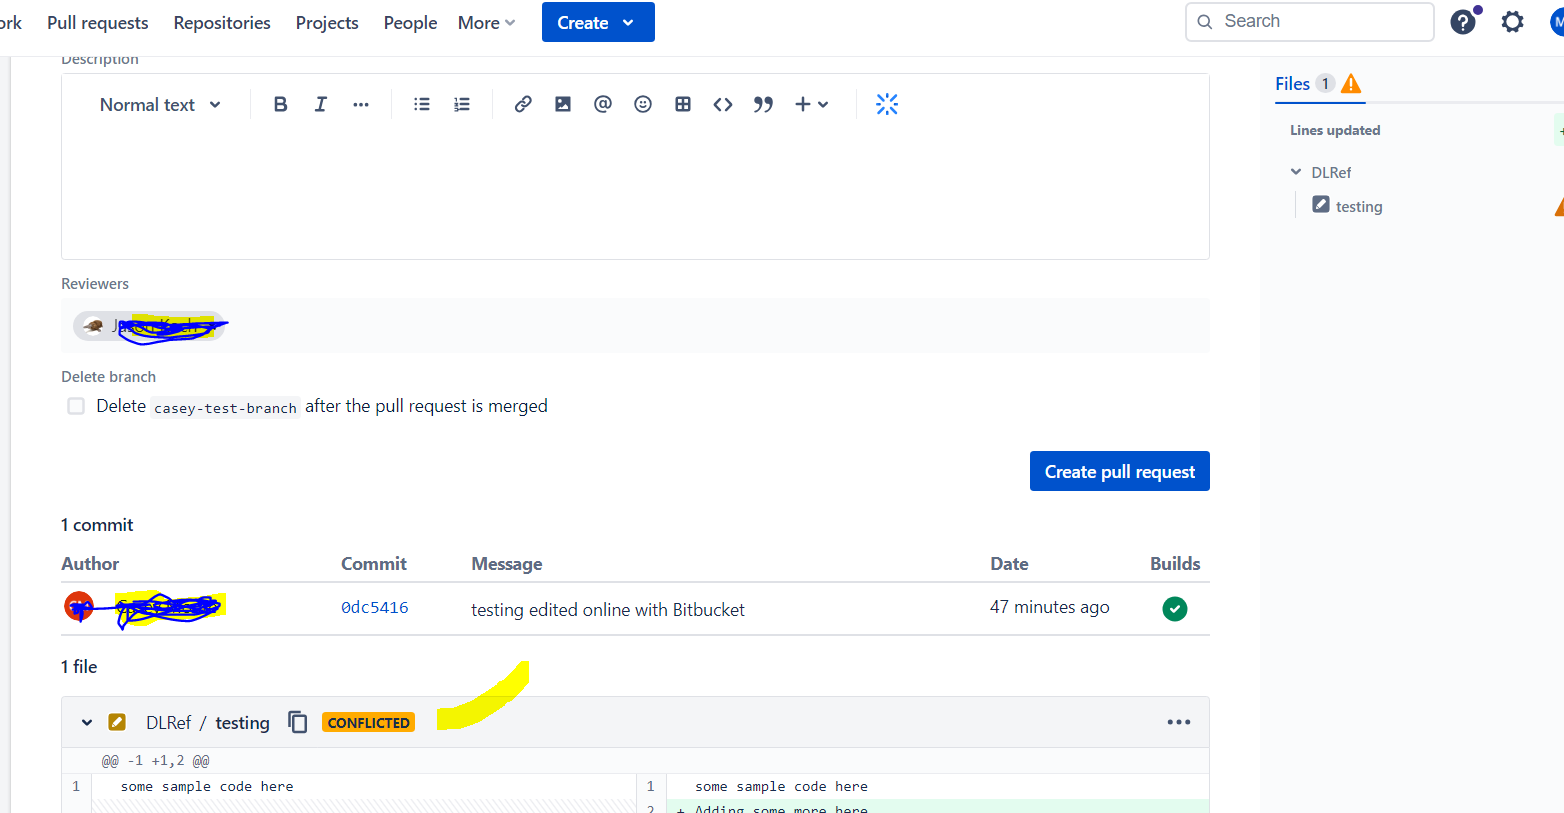
Task: Open the Pull requests menu item
Action: 98,23
